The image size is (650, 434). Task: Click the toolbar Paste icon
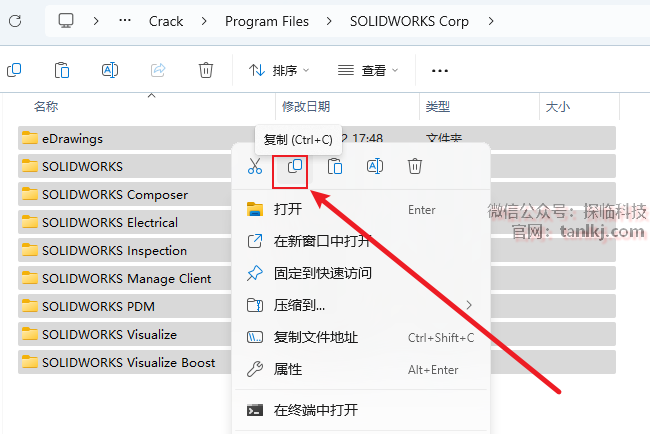pos(62,70)
